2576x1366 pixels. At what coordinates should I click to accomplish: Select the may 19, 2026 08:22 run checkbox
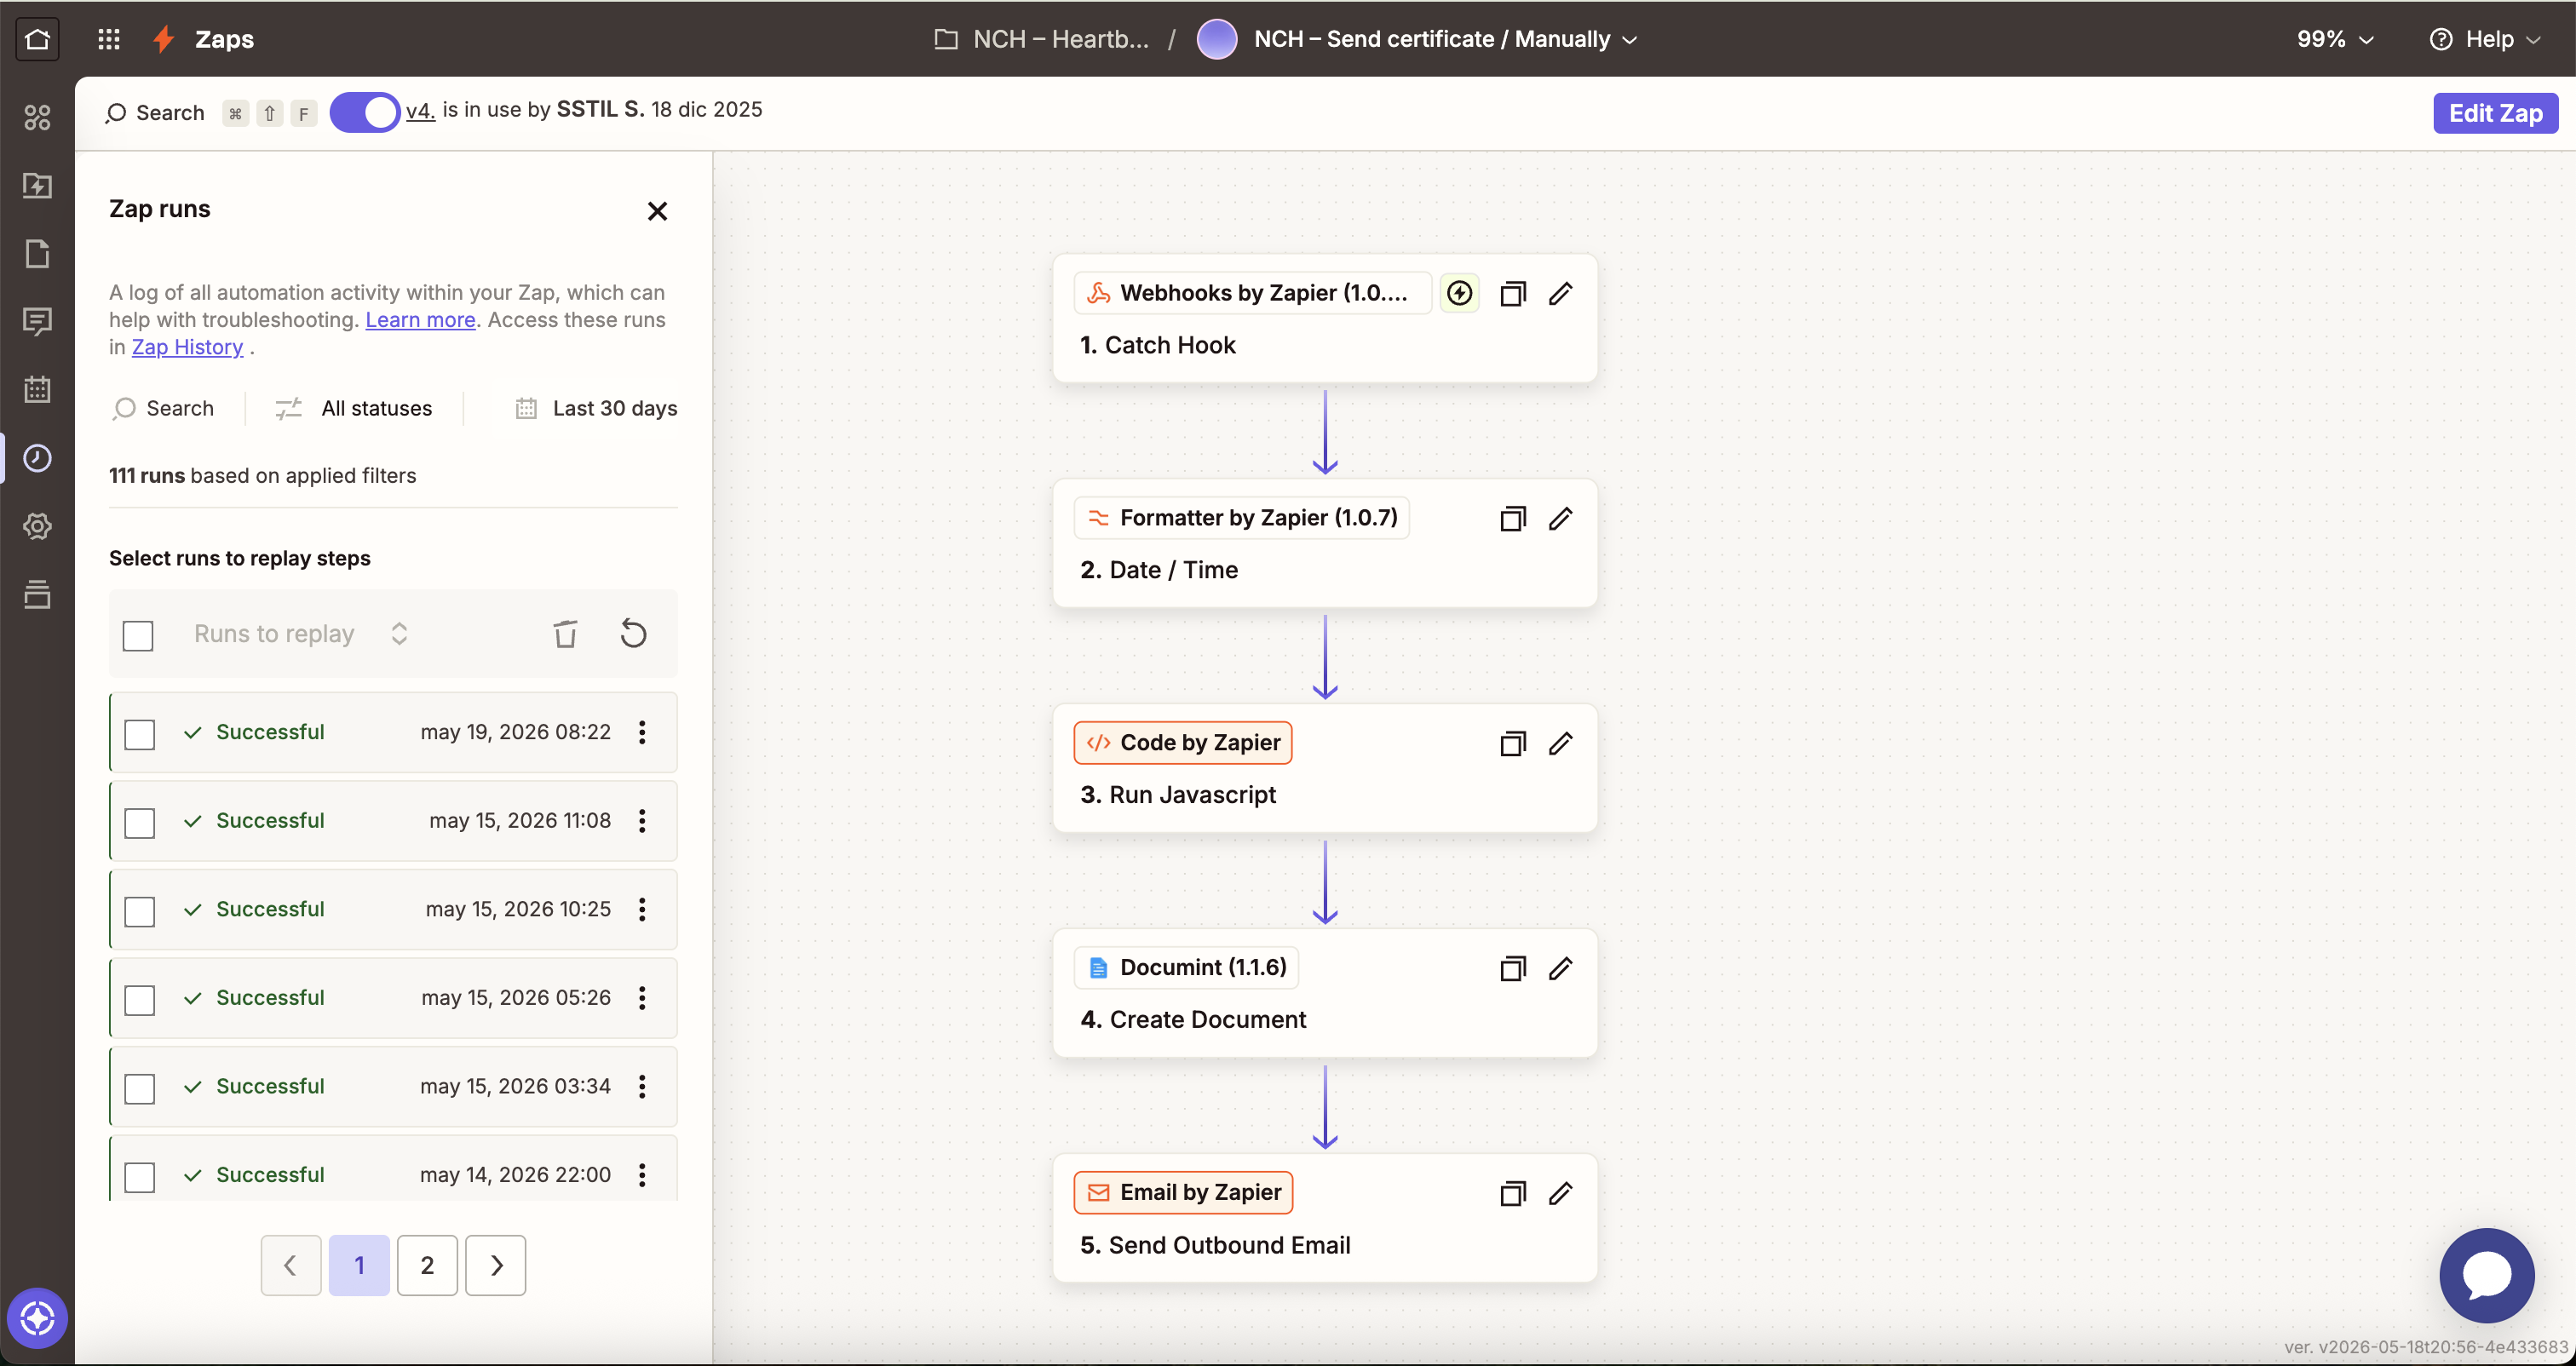click(x=140, y=734)
